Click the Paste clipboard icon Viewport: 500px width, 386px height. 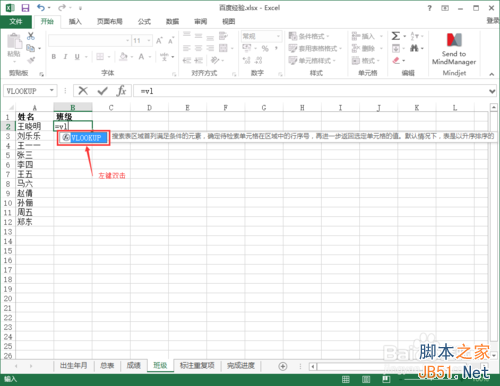click(x=14, y=42)
